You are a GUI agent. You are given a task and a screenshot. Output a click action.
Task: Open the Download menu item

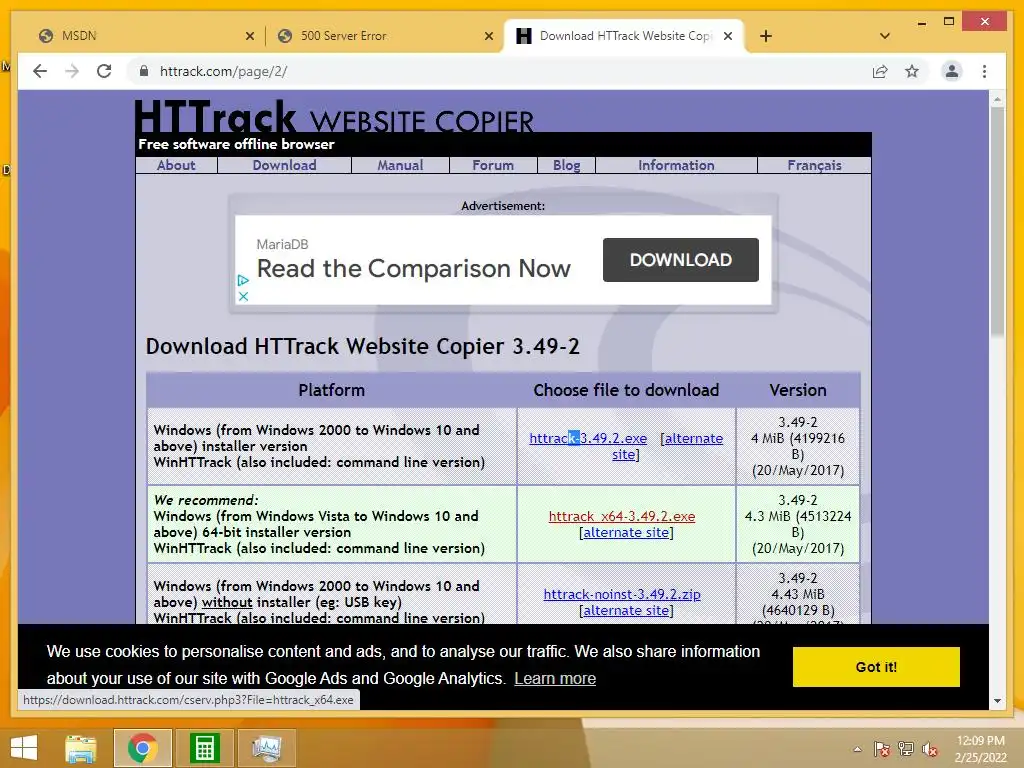(x=284, y=165)
